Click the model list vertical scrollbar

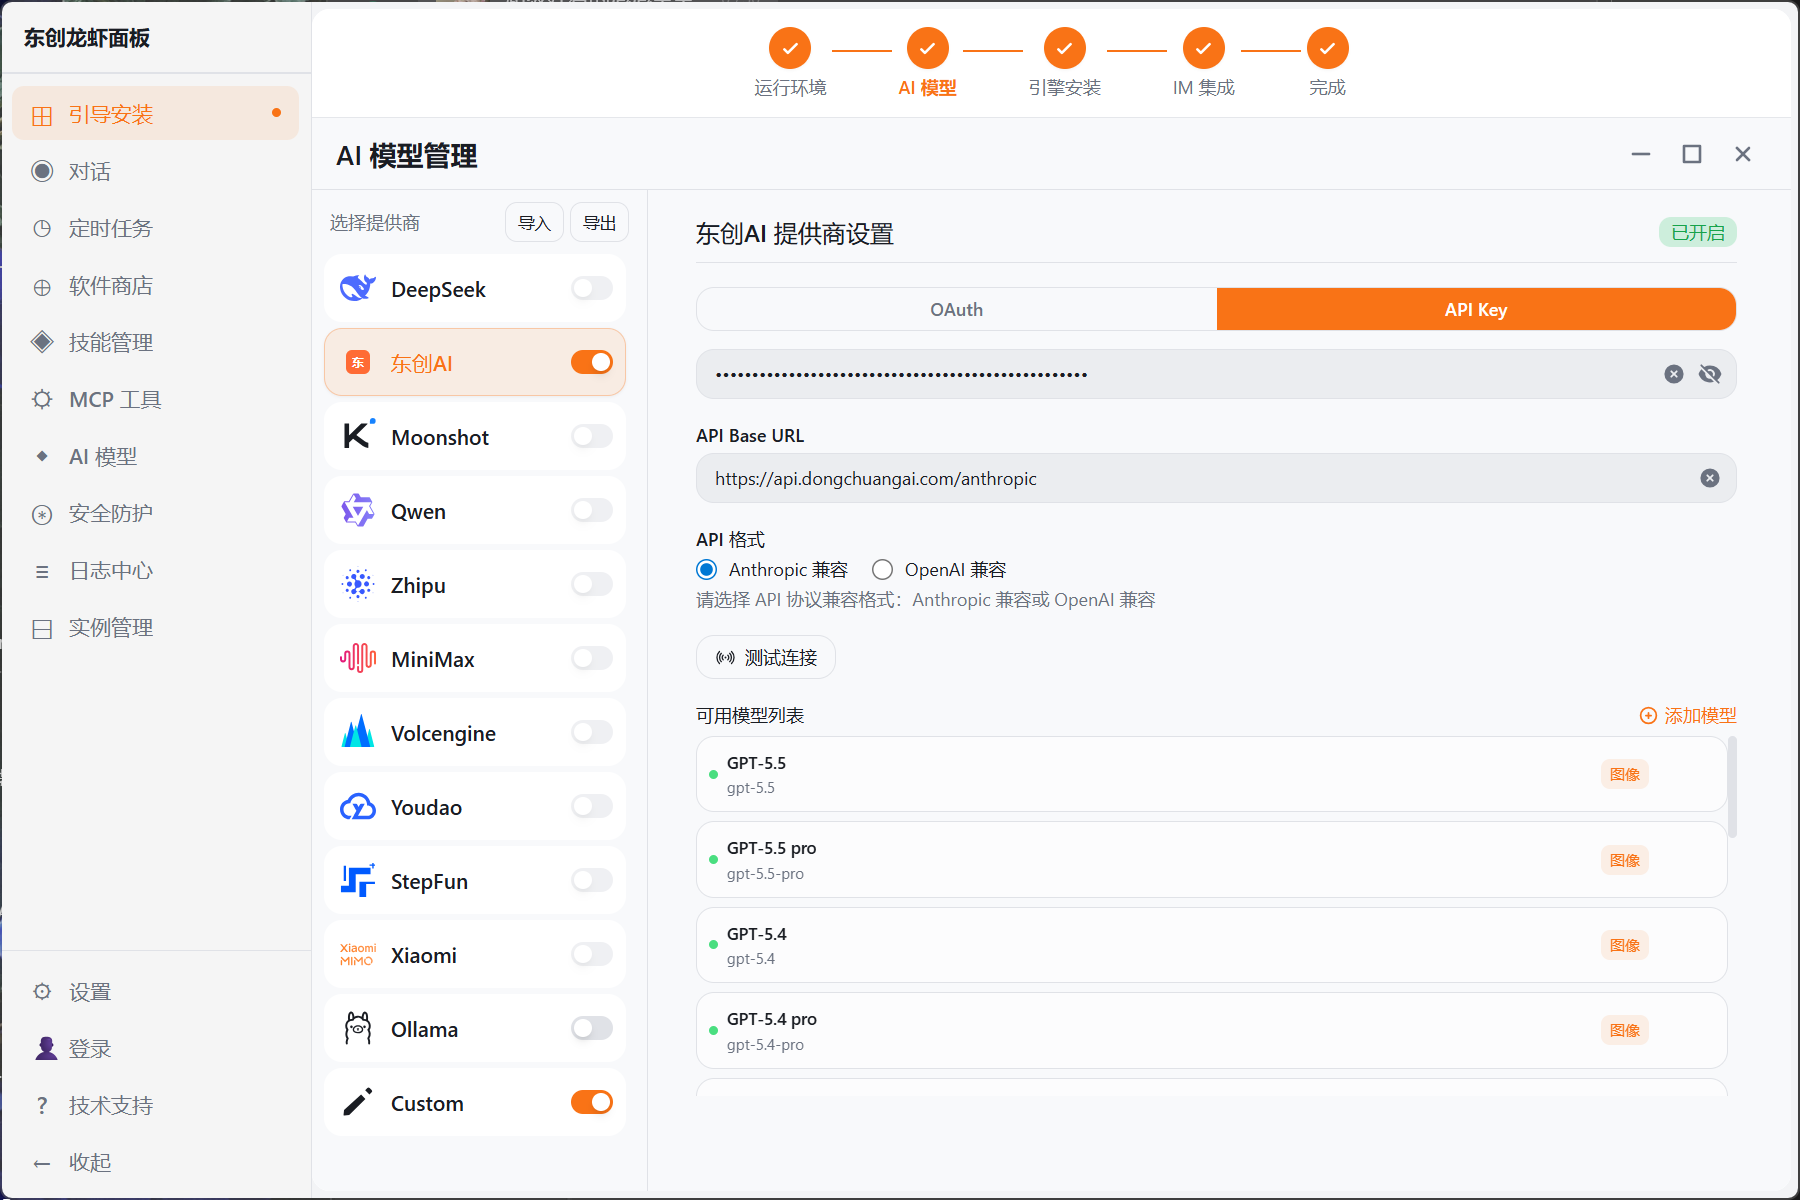tap(1732, 786)
